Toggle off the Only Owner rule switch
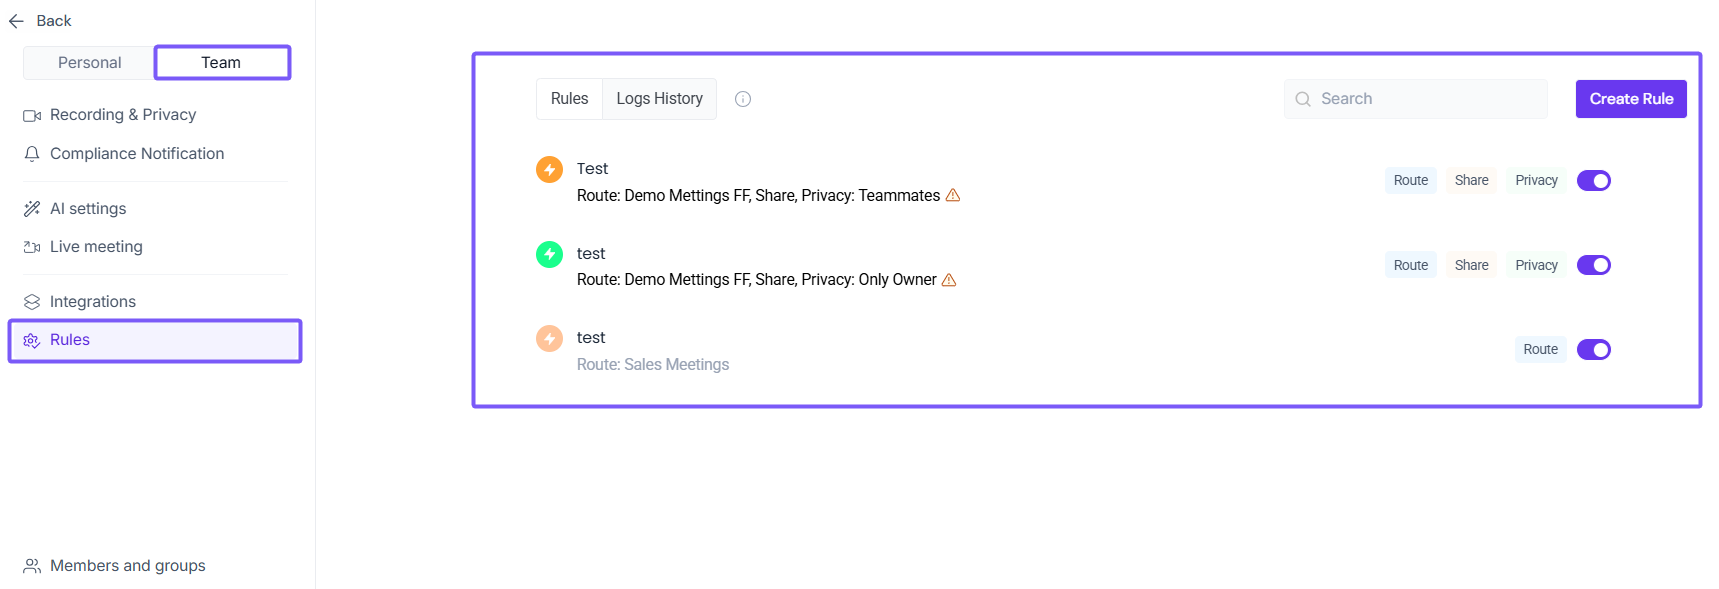This screenshot has width=1719, height=589. pyautogui.click(x=1593, y=265)
